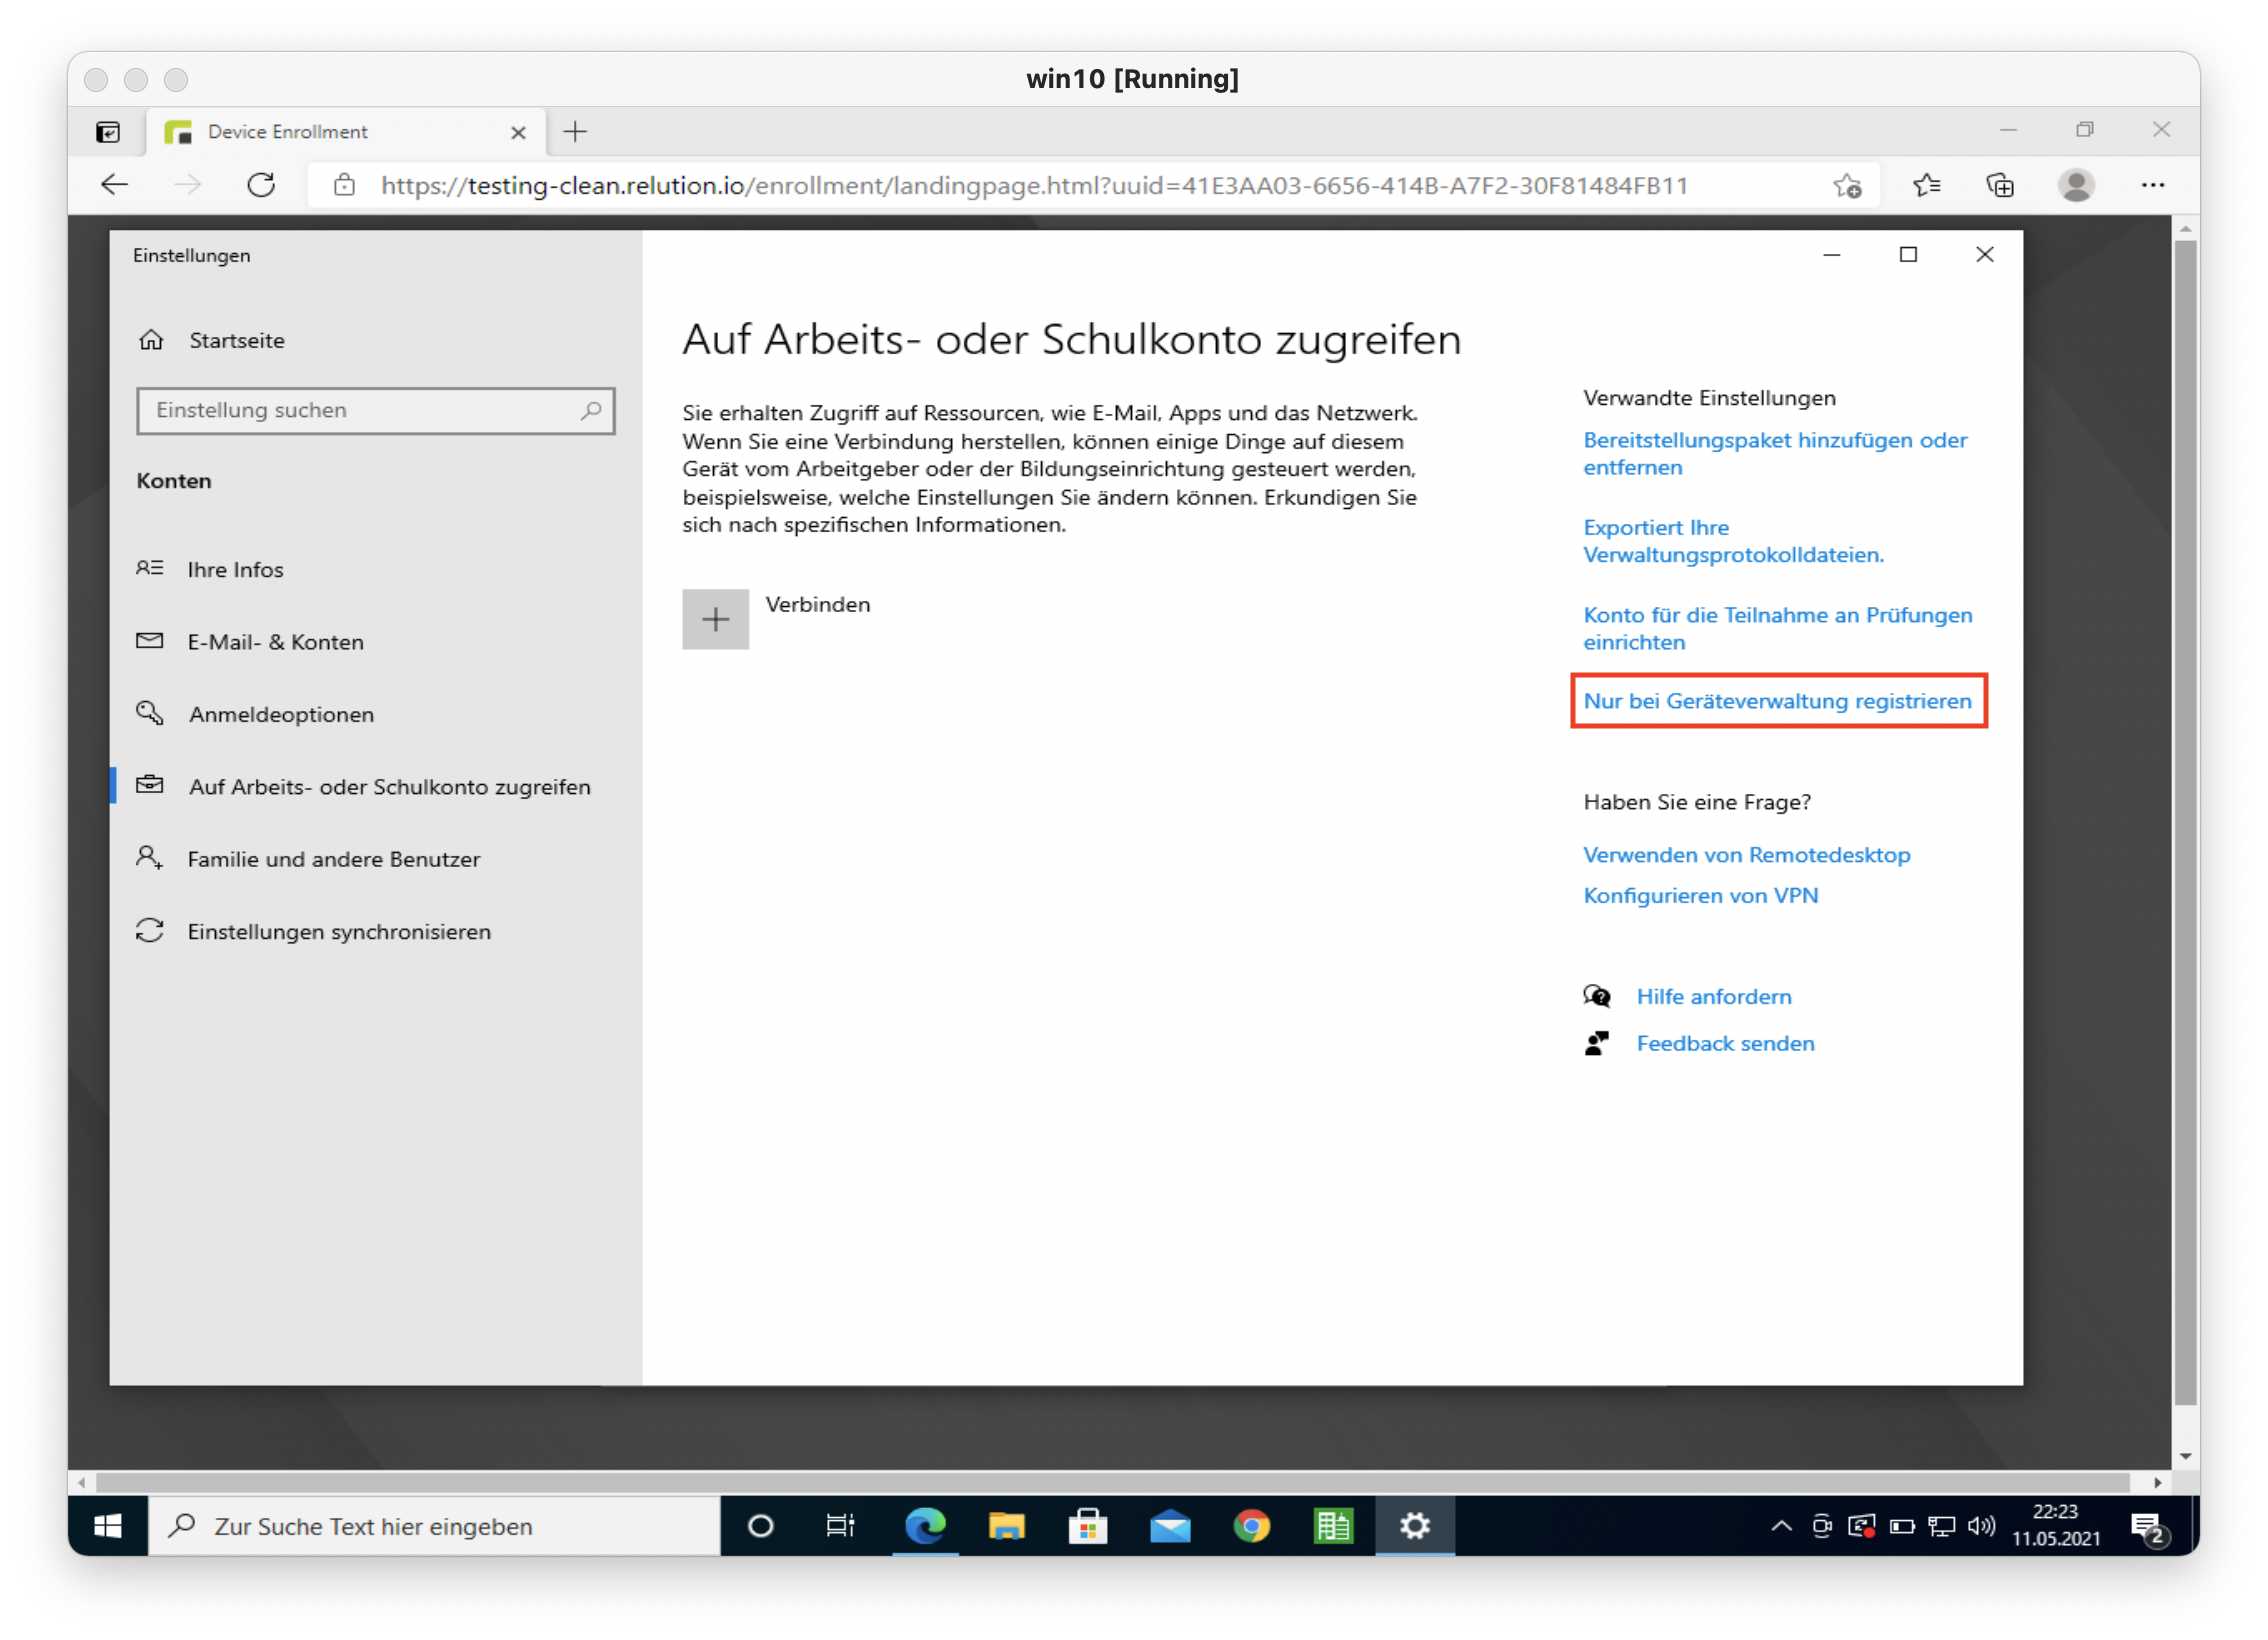Click the Hilfe anfordern link text
This screenshot has height=1640, width=2268.
1713,996
